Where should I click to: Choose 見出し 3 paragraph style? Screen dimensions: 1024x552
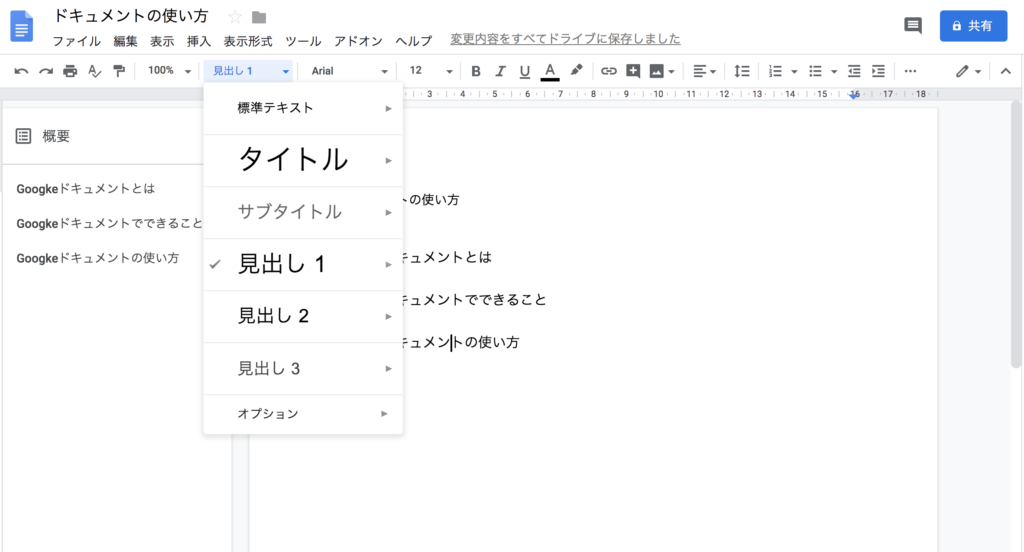pyautogui.click(x=303, y=368)
